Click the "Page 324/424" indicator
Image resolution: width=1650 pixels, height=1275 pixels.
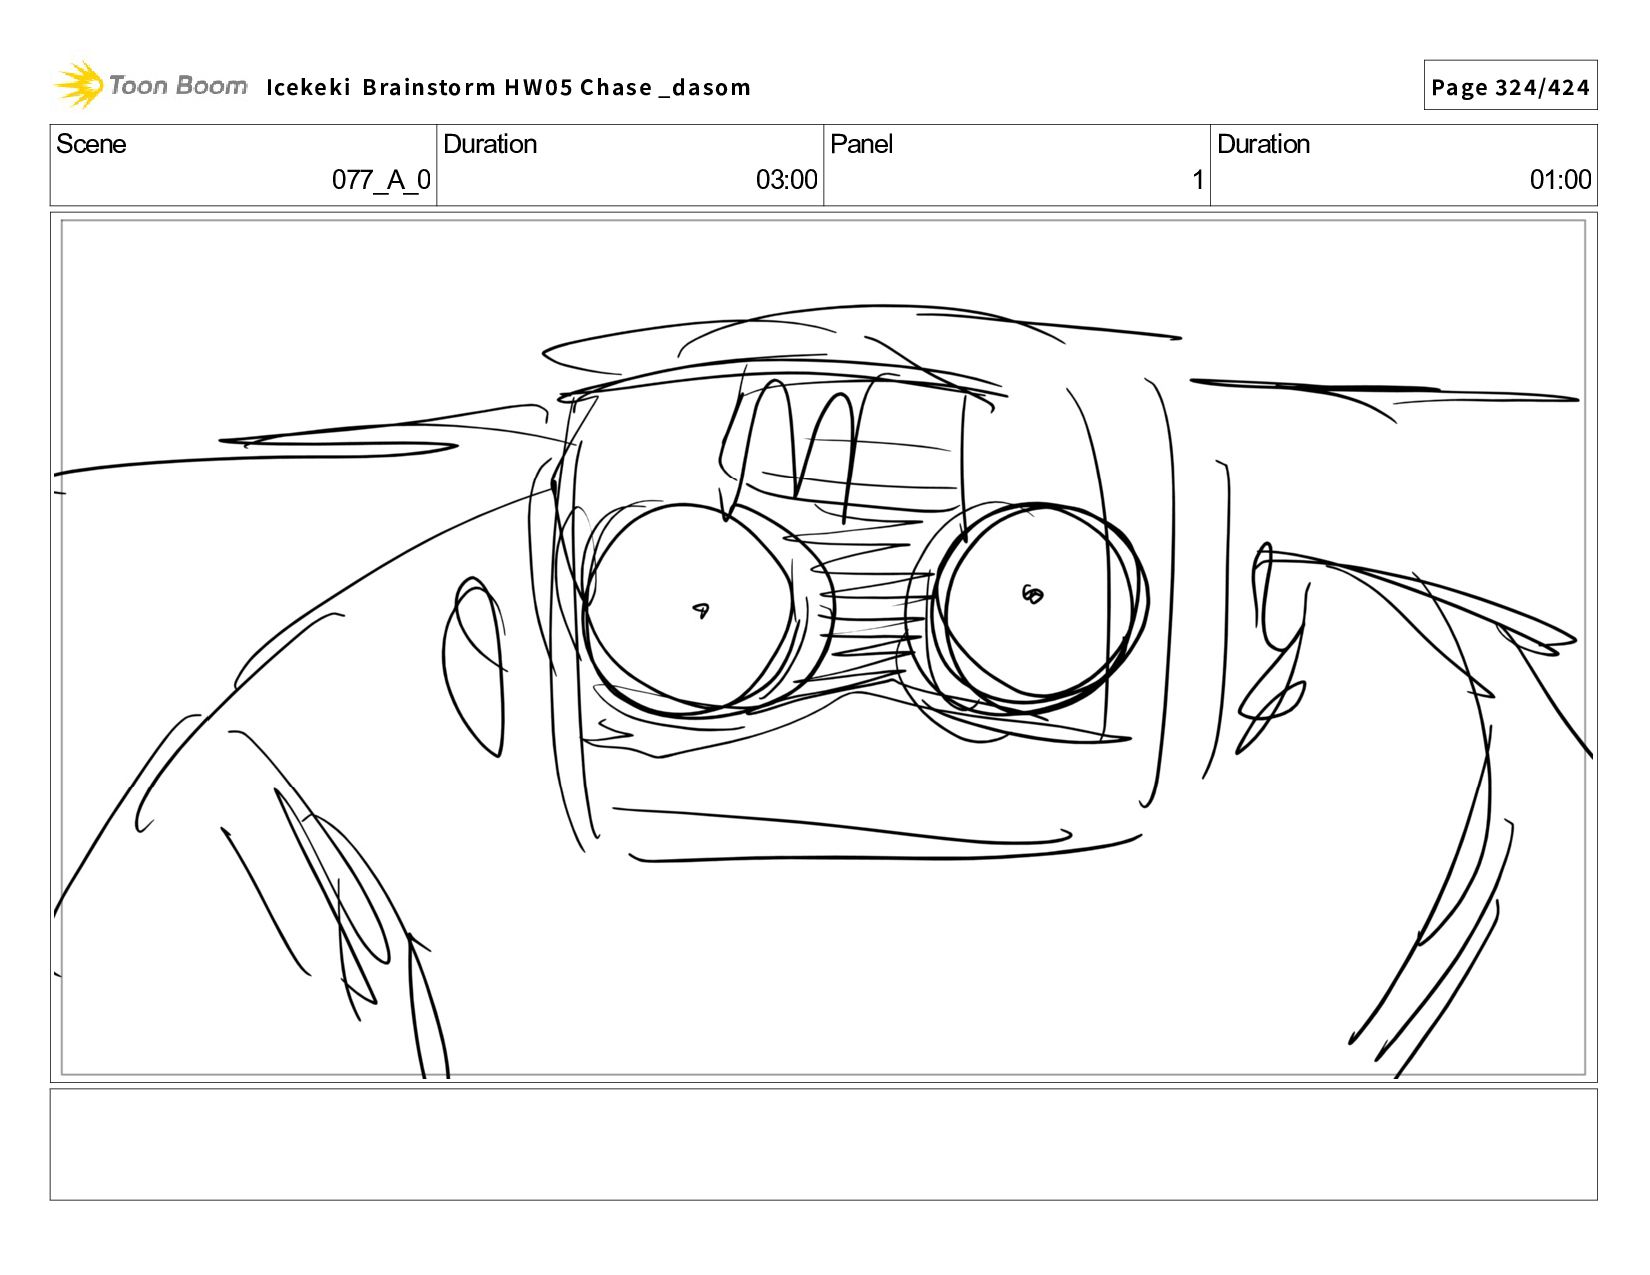coord(1510,87)
